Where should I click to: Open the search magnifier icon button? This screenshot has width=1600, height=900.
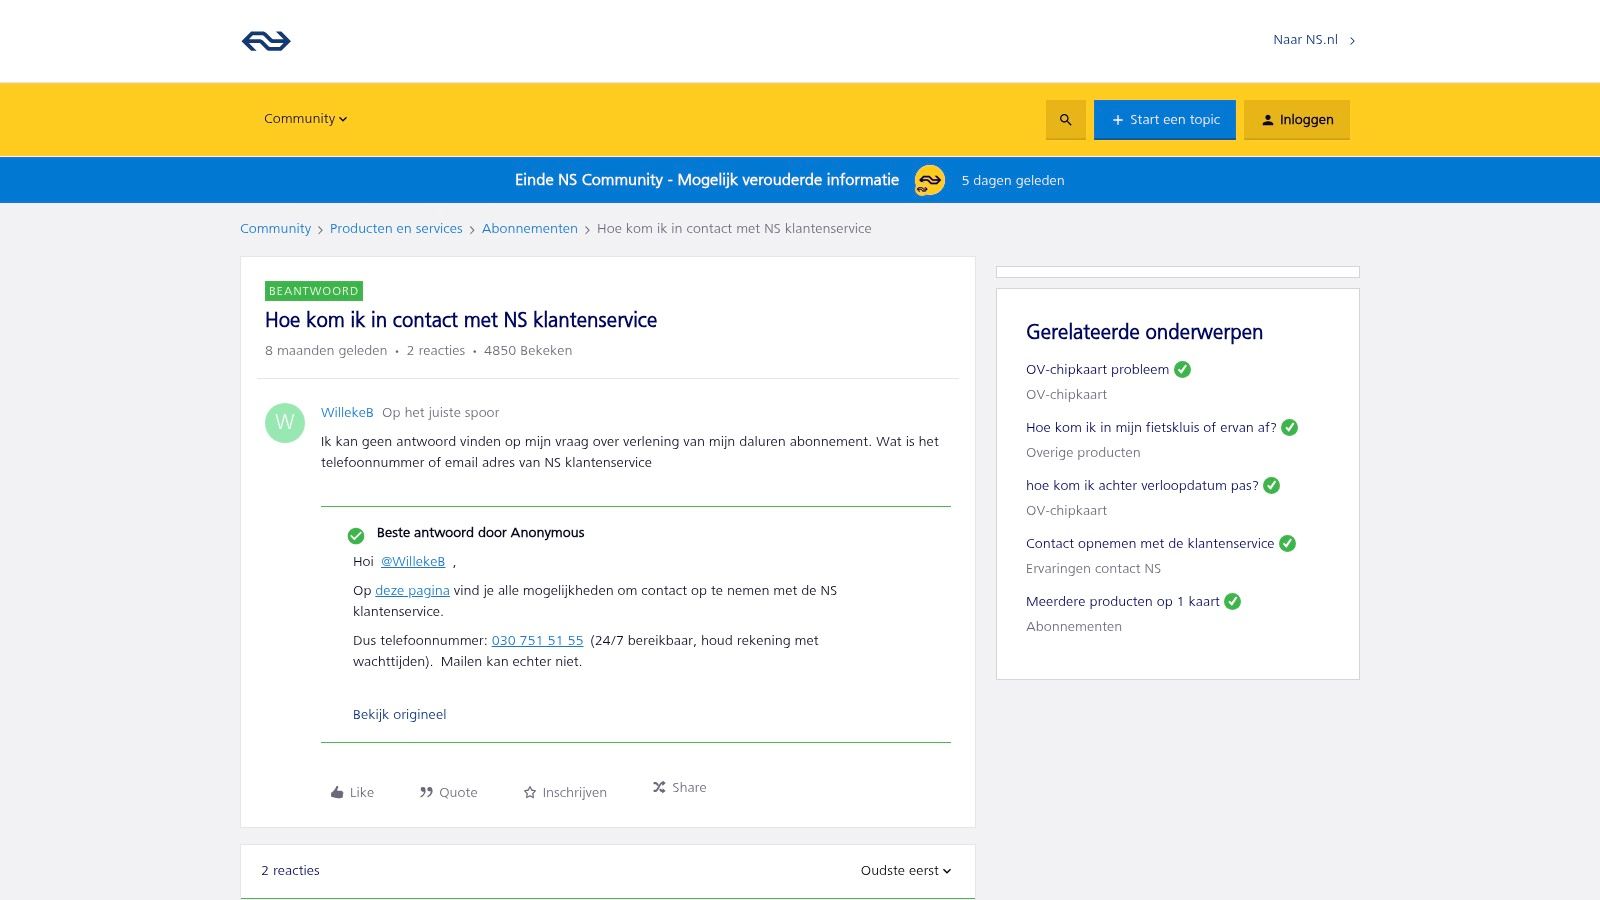click(x=1065, y=120)
